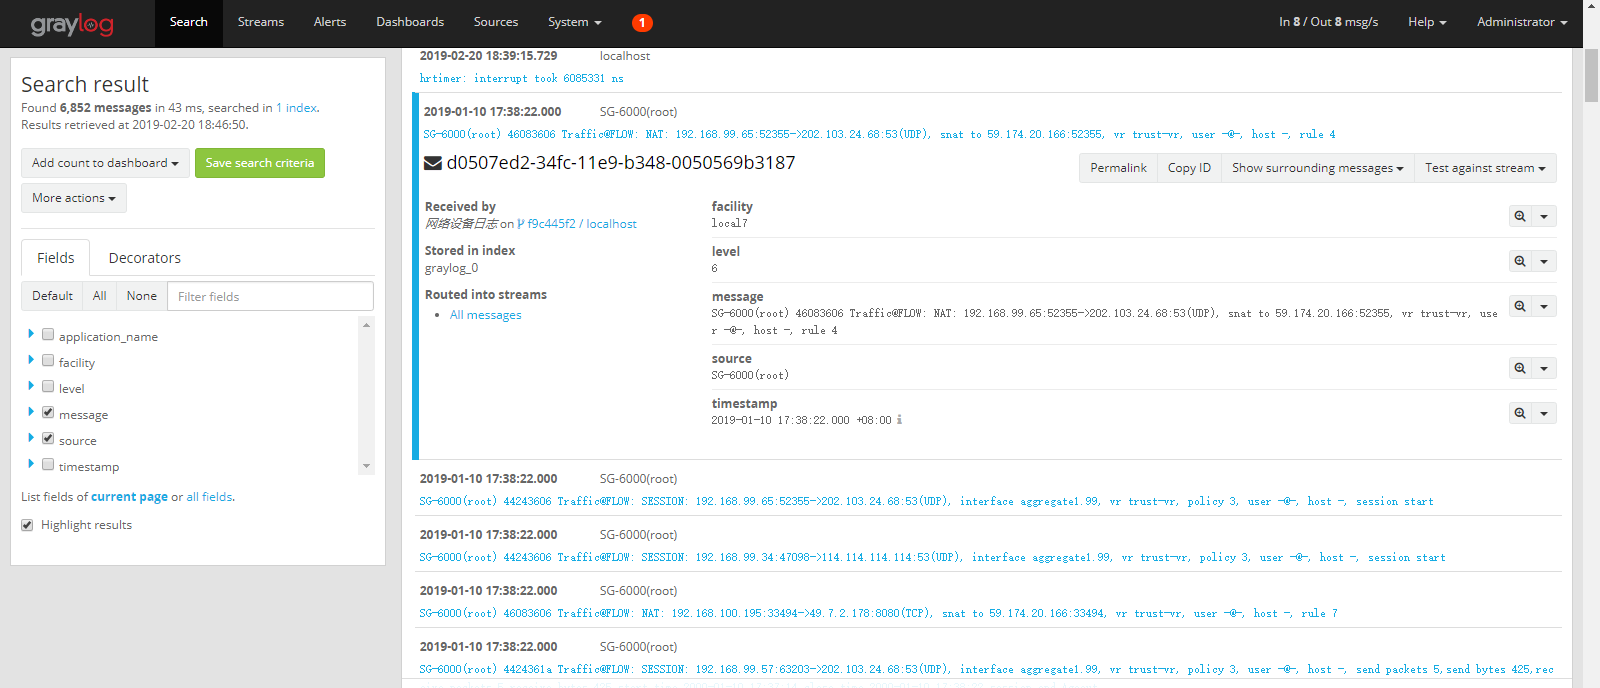Screen dimensions: 1600x688
Task: Click the Save search criteria button
Action: [x=259, y=163]
